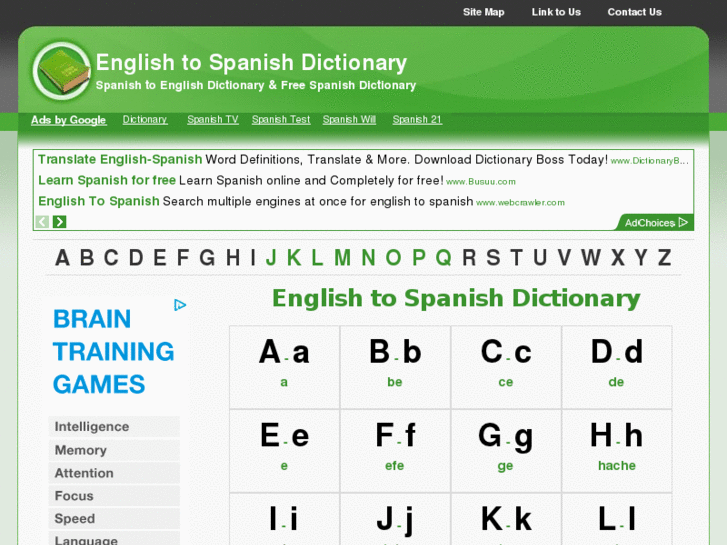Select Speed in the brain games ad
This screenshot has height=545, width=727.
coord(114,519)
